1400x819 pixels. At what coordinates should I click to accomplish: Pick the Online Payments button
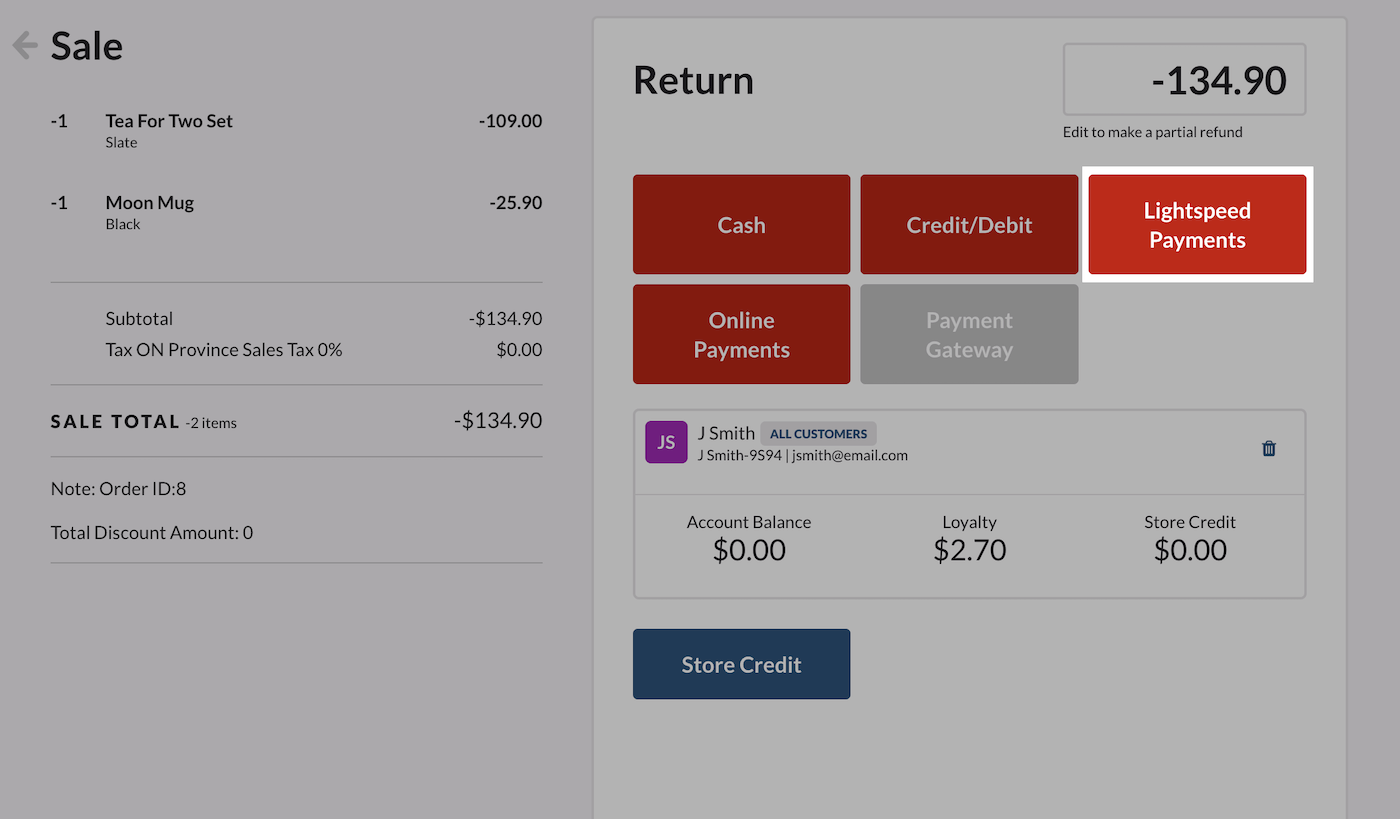741,335
